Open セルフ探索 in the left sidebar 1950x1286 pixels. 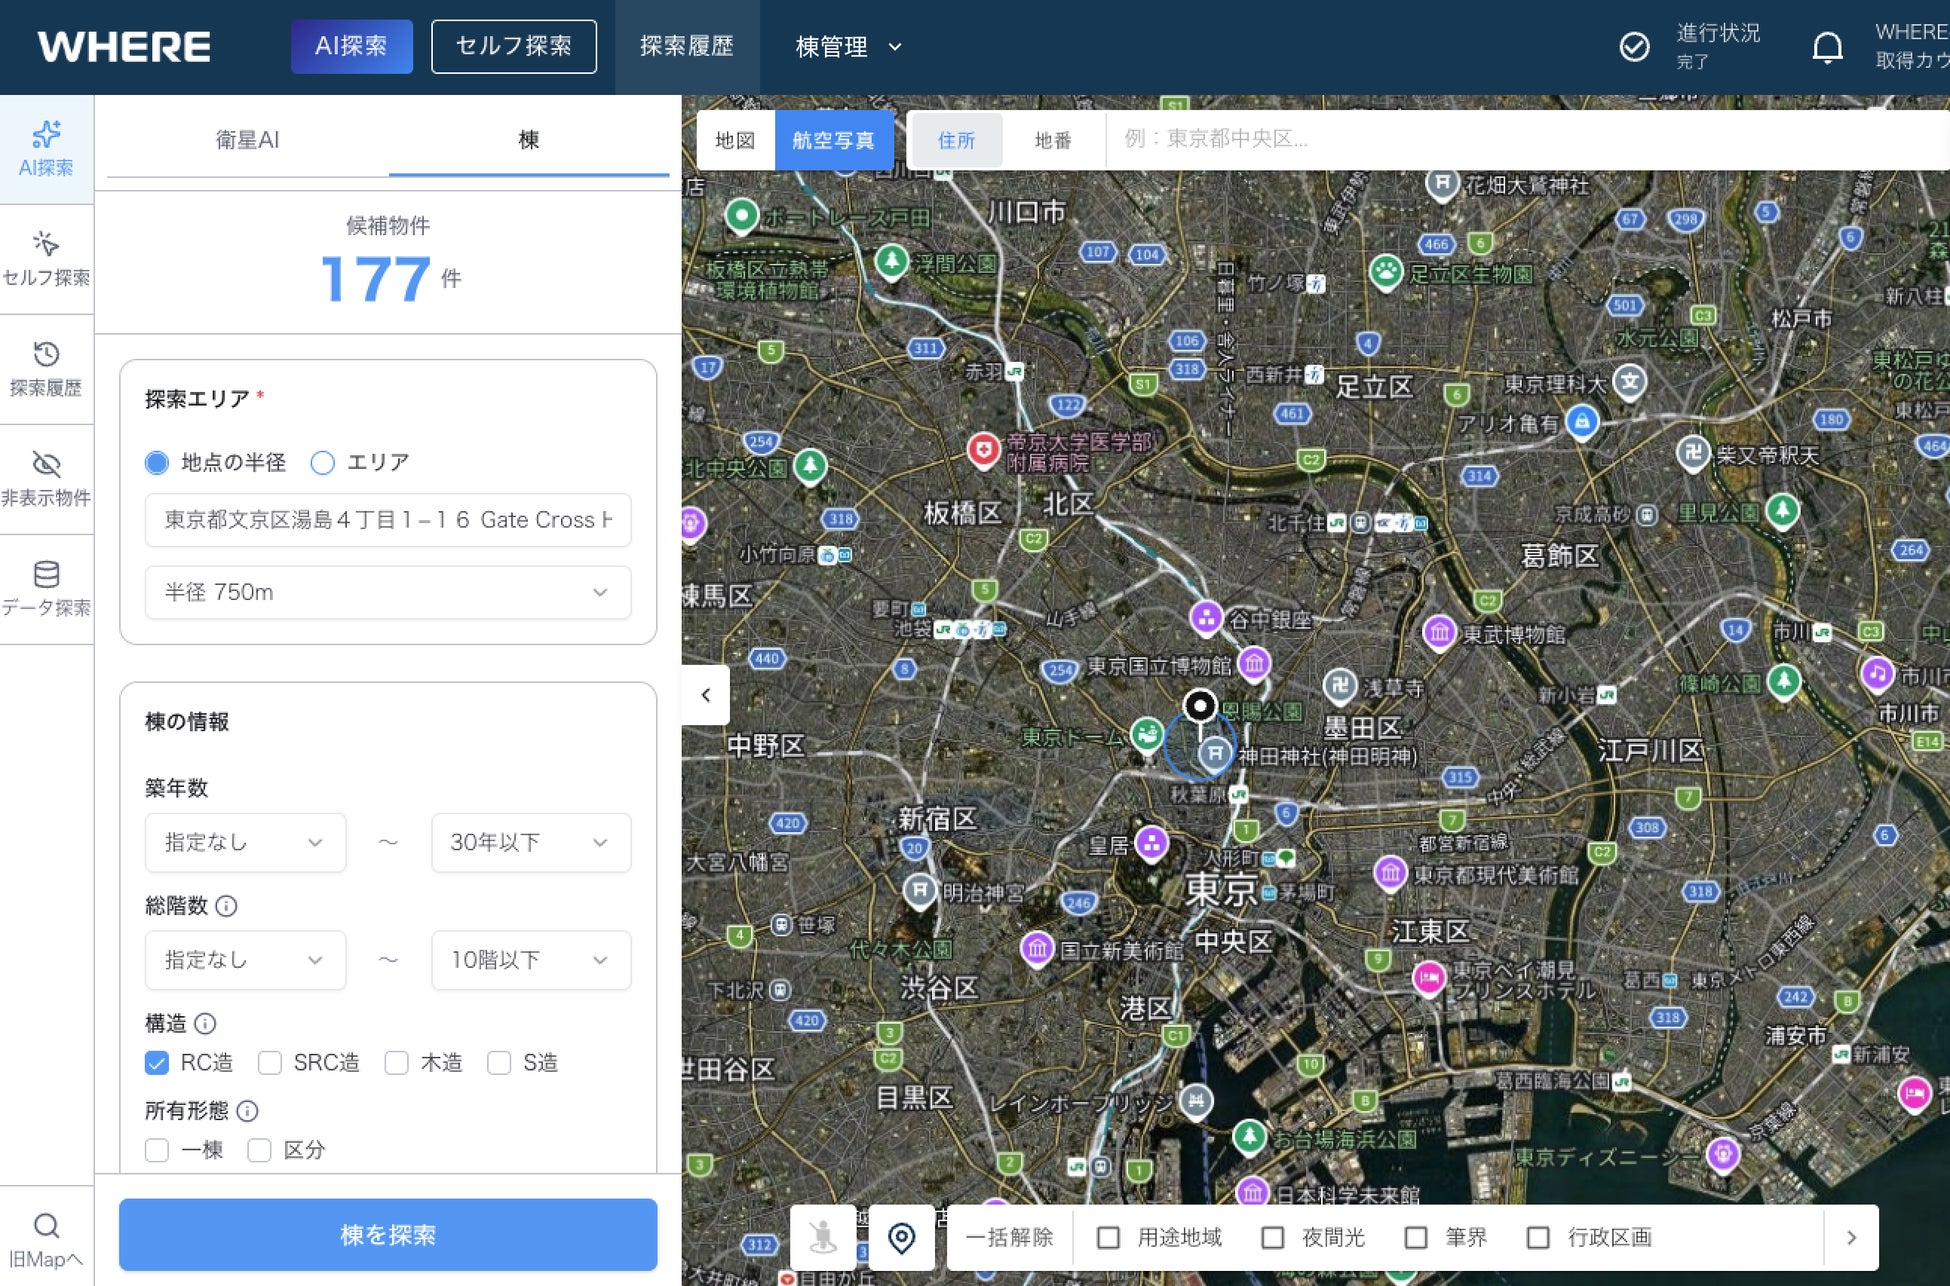46,260
